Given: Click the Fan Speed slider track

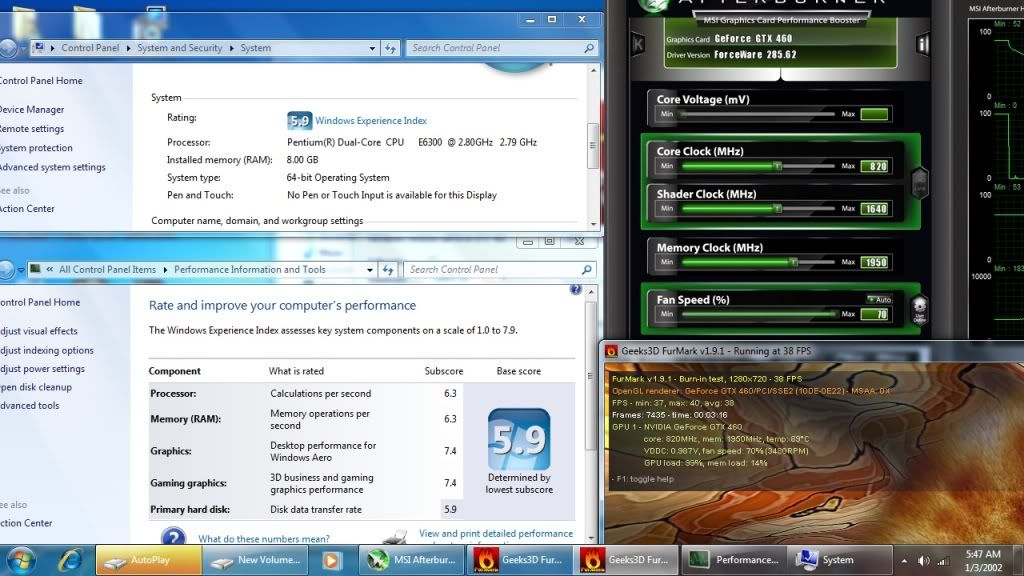Looking at the screenshot, I should [x=758, y=314].
